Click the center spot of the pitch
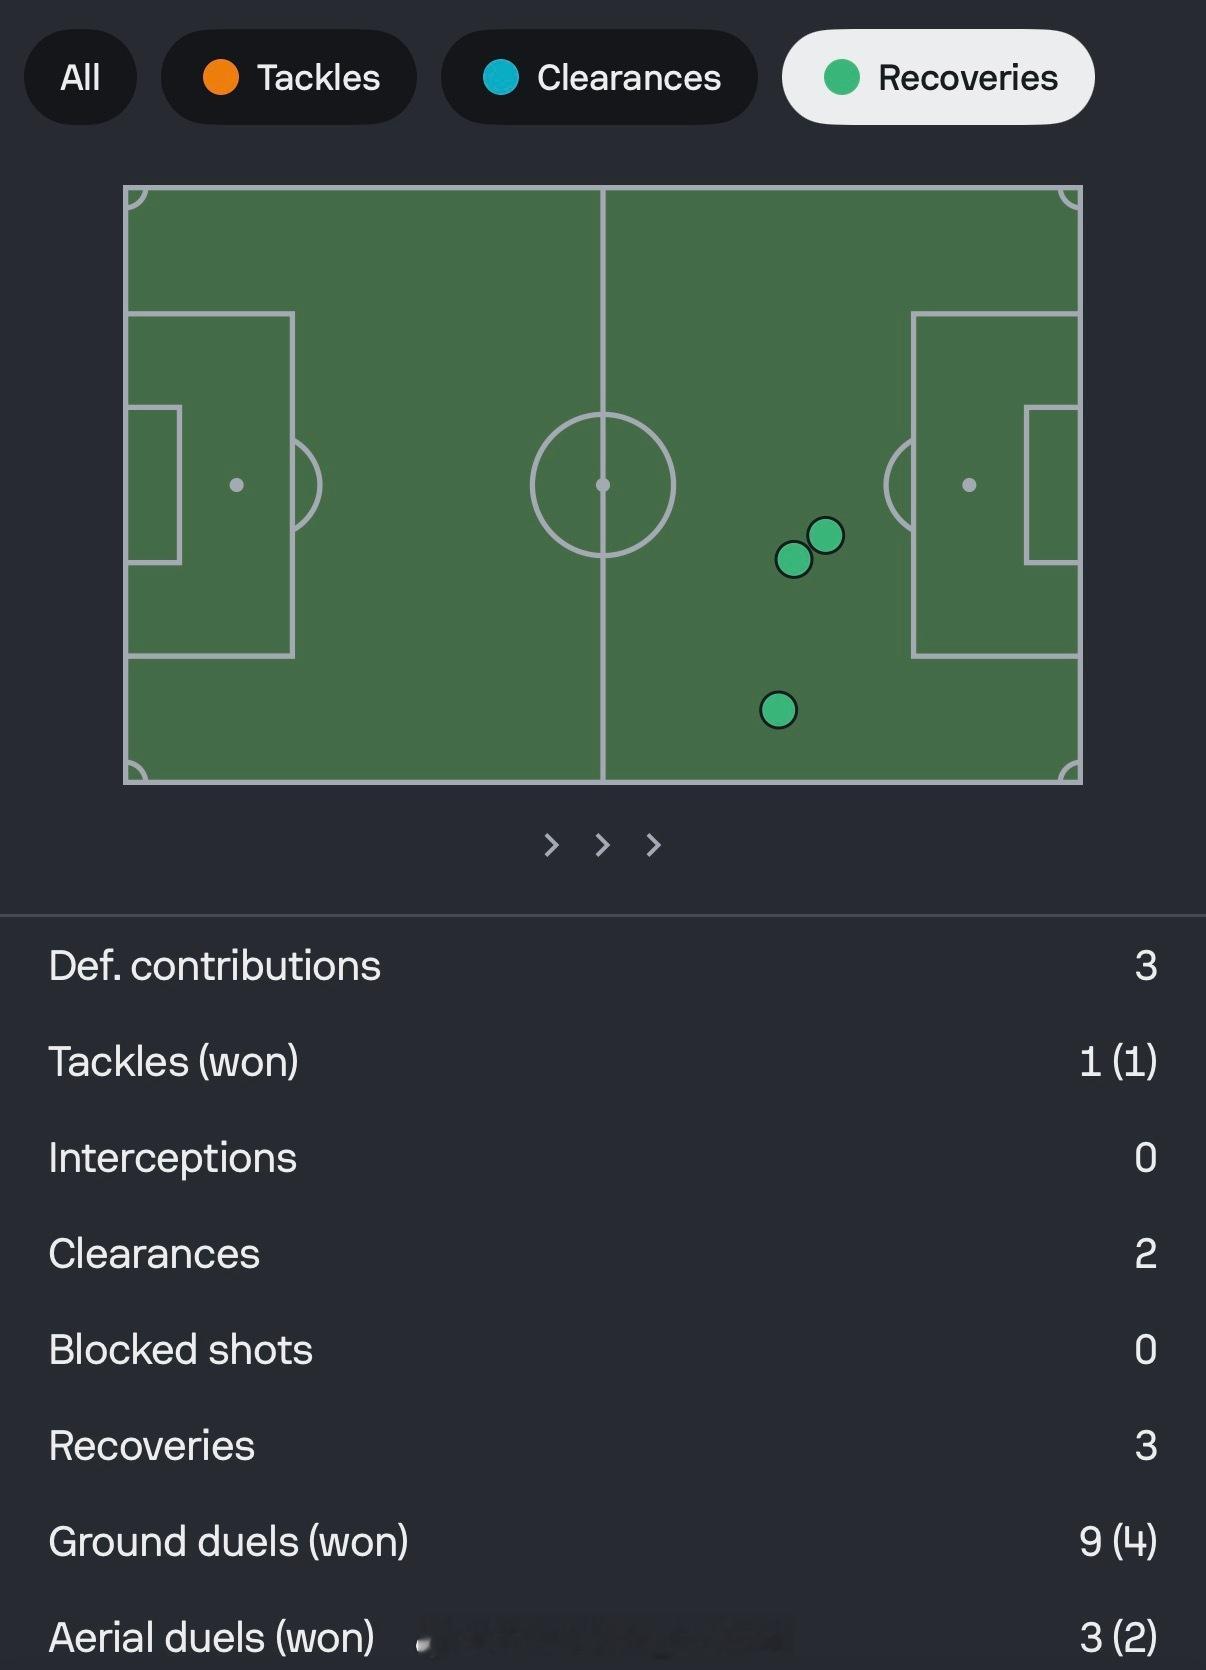The width and height of the screenshot is (1206, 1670). click(603, 485)
